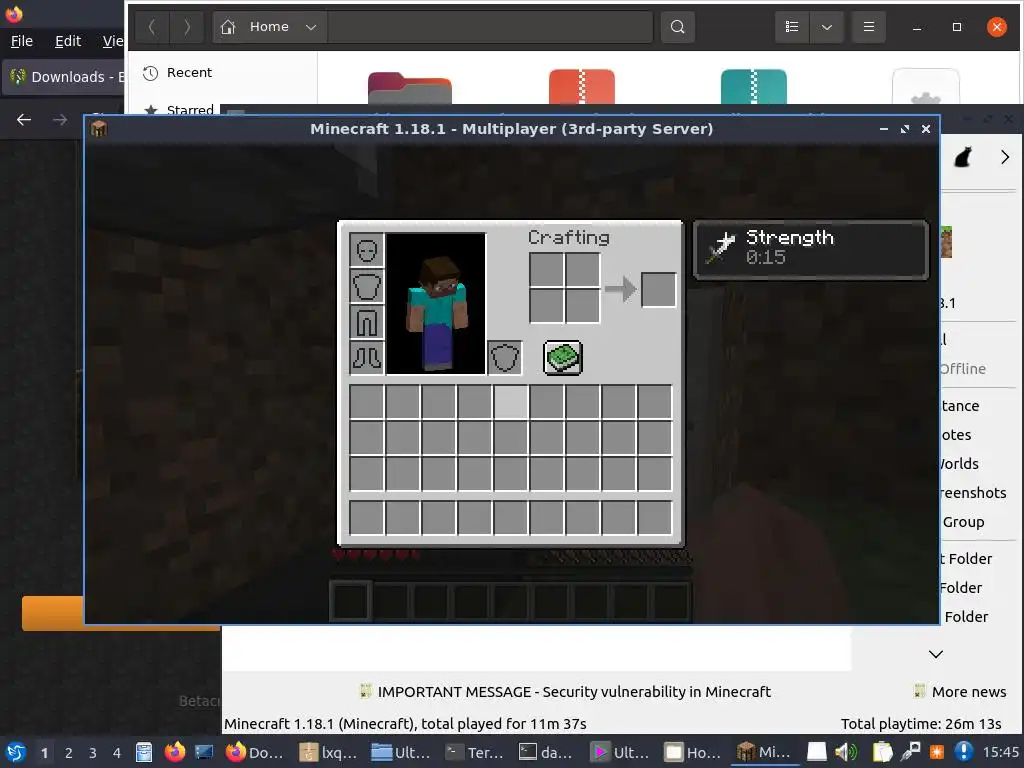1024x768 pixels.
Task: Switch to the Home taskbar entry
Action: point(694,752)
